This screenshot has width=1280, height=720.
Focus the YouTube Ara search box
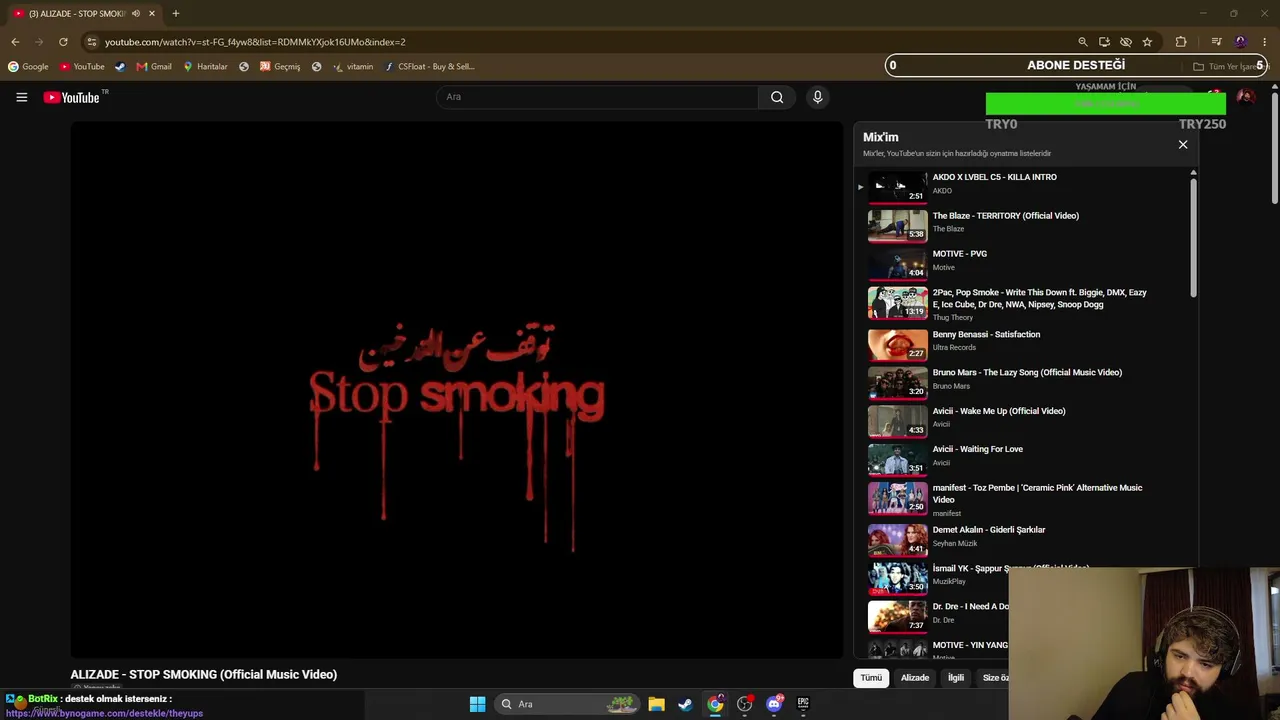tap(597, 97)
